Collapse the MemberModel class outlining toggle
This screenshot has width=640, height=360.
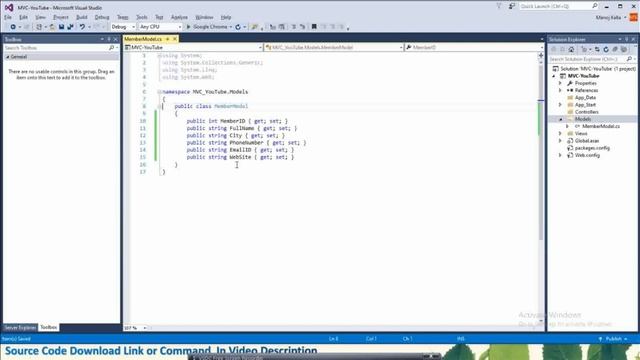(x=160, y=106)
